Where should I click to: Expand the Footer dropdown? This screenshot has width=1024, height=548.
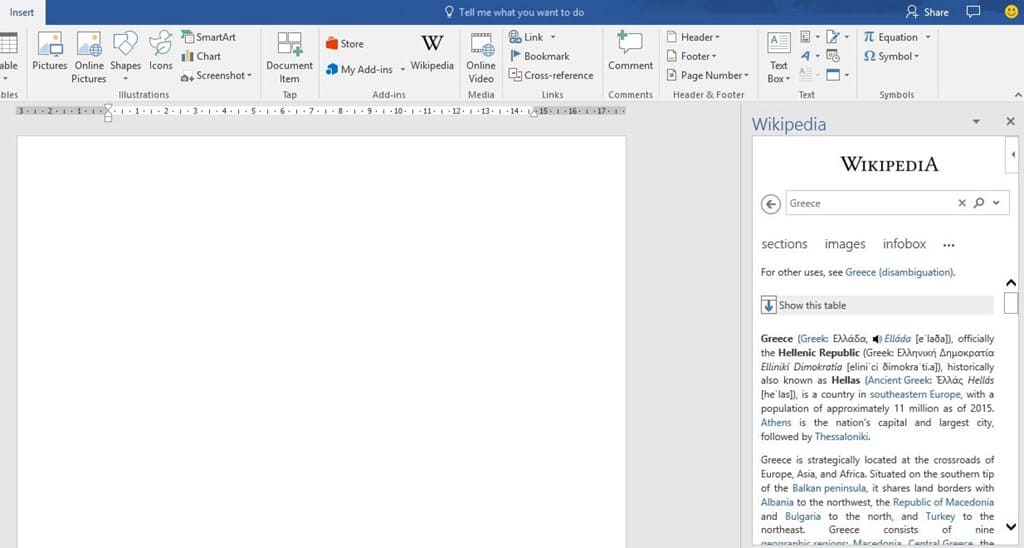[x=714, y=56]
